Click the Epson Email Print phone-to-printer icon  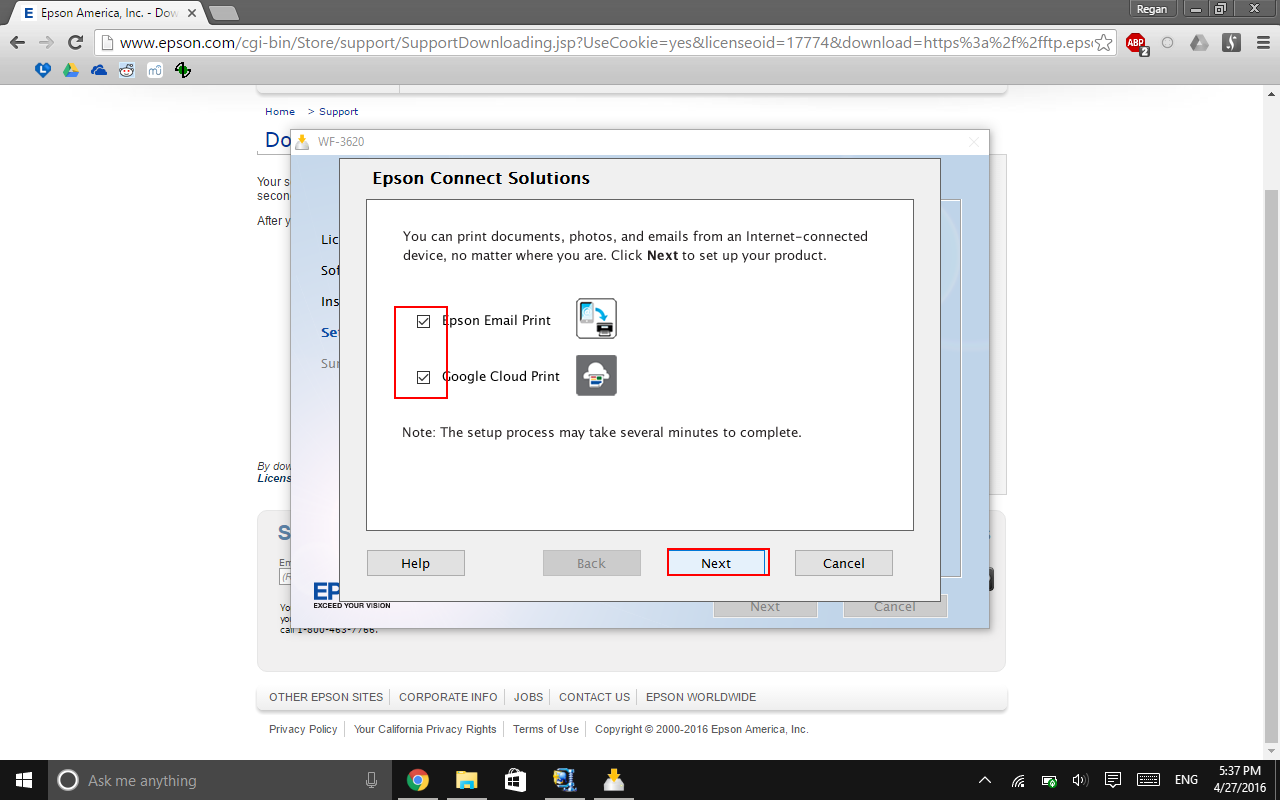(596, 318)
